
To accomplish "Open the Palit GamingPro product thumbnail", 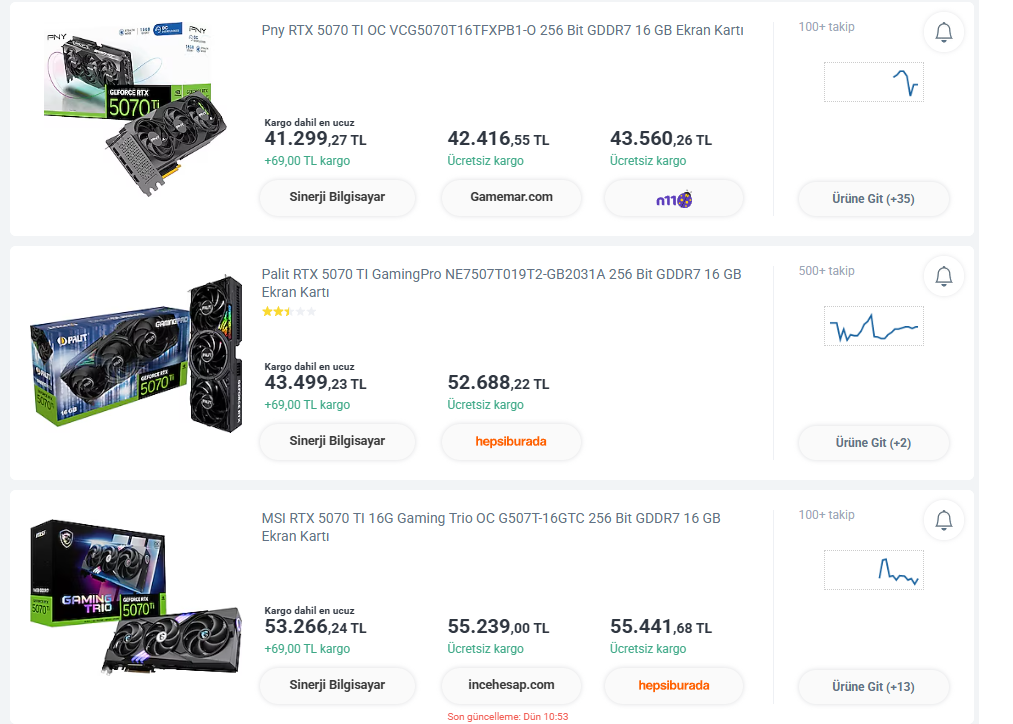I will [x=137, y=357].
